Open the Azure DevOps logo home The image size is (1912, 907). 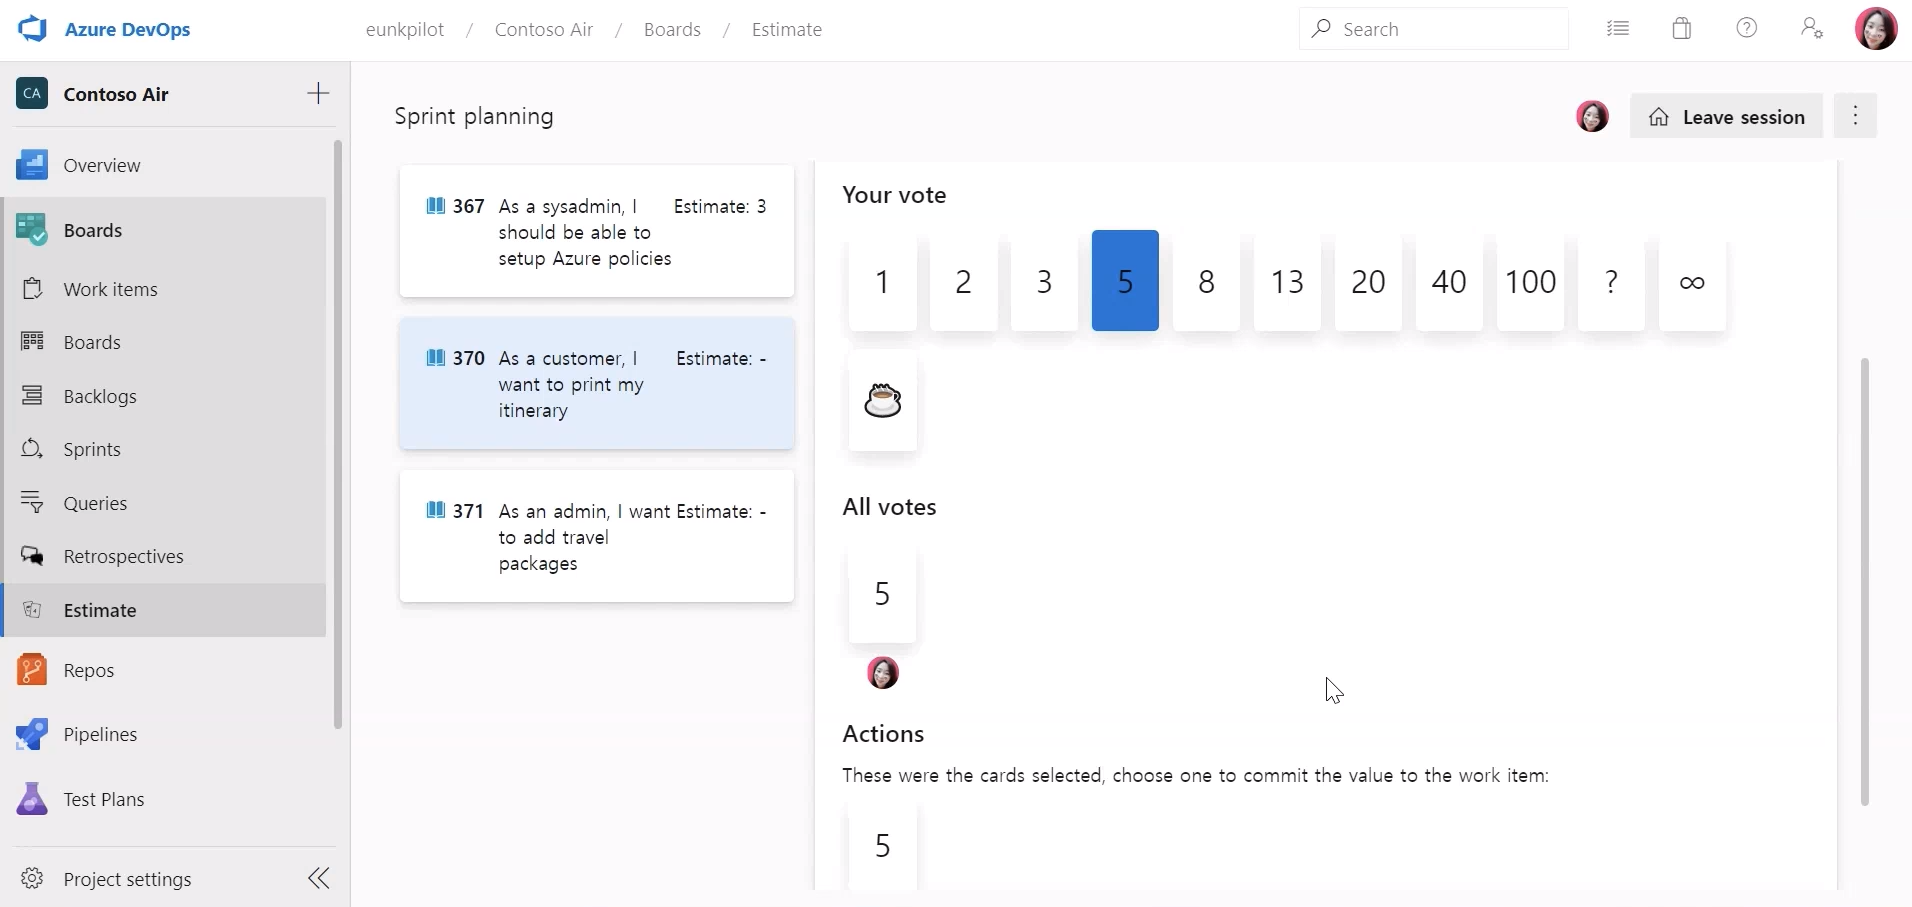[x=32, y=29]
